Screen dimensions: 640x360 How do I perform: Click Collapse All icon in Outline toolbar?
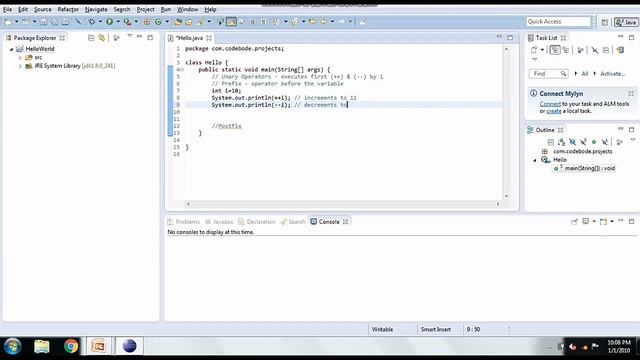coord(551,142)
